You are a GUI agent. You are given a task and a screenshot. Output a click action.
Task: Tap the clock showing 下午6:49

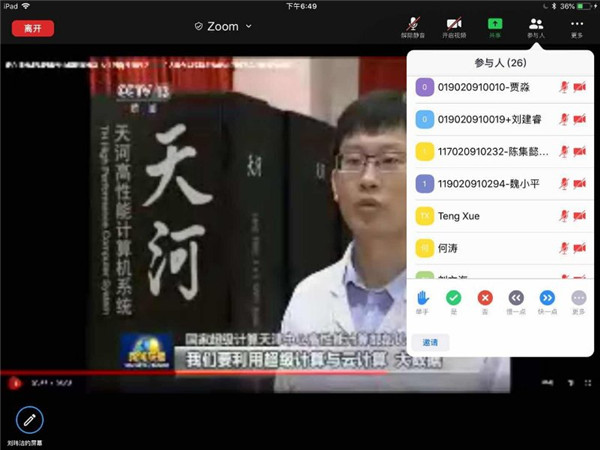pyautogui.click(x=302, y=6)
